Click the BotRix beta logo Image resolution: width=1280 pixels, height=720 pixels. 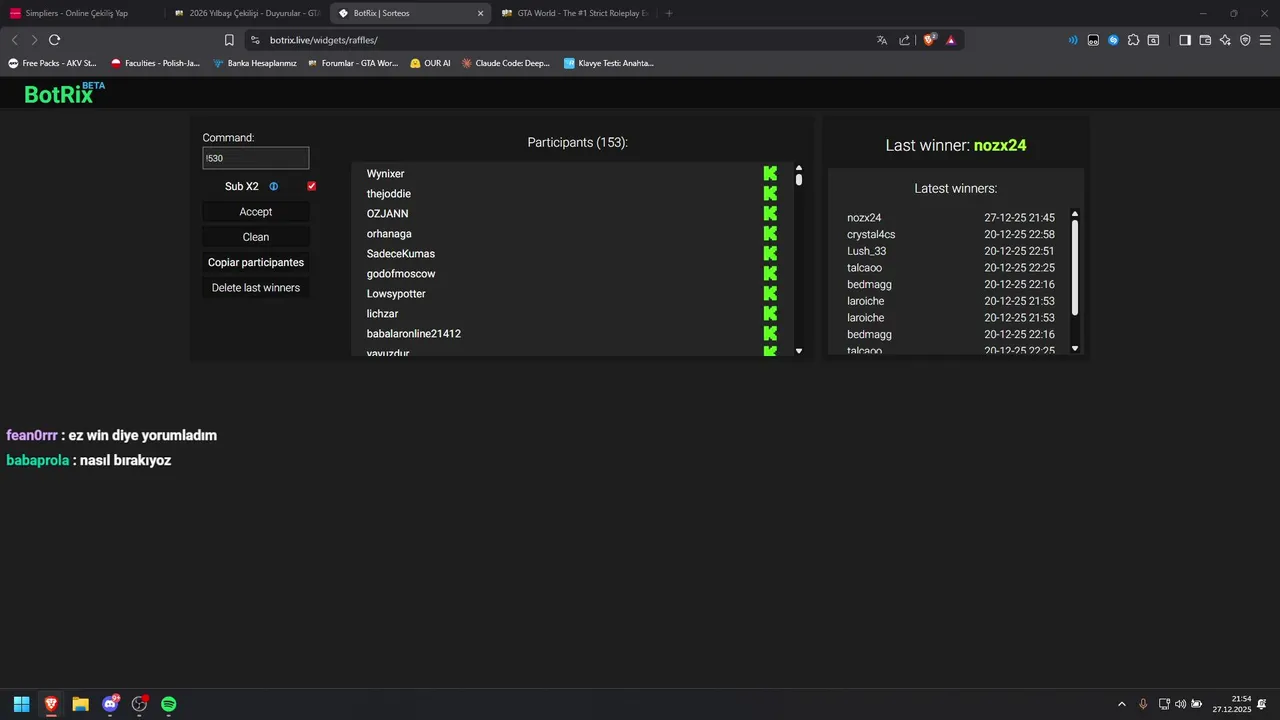point(65,93)
